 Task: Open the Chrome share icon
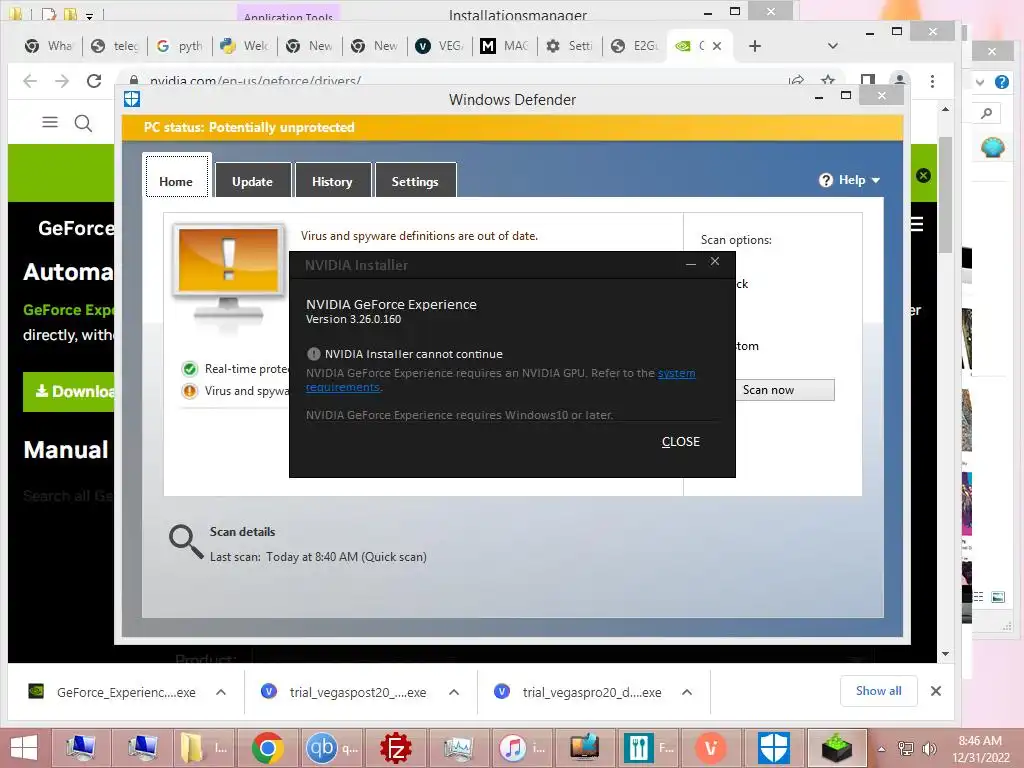[795, 80]
